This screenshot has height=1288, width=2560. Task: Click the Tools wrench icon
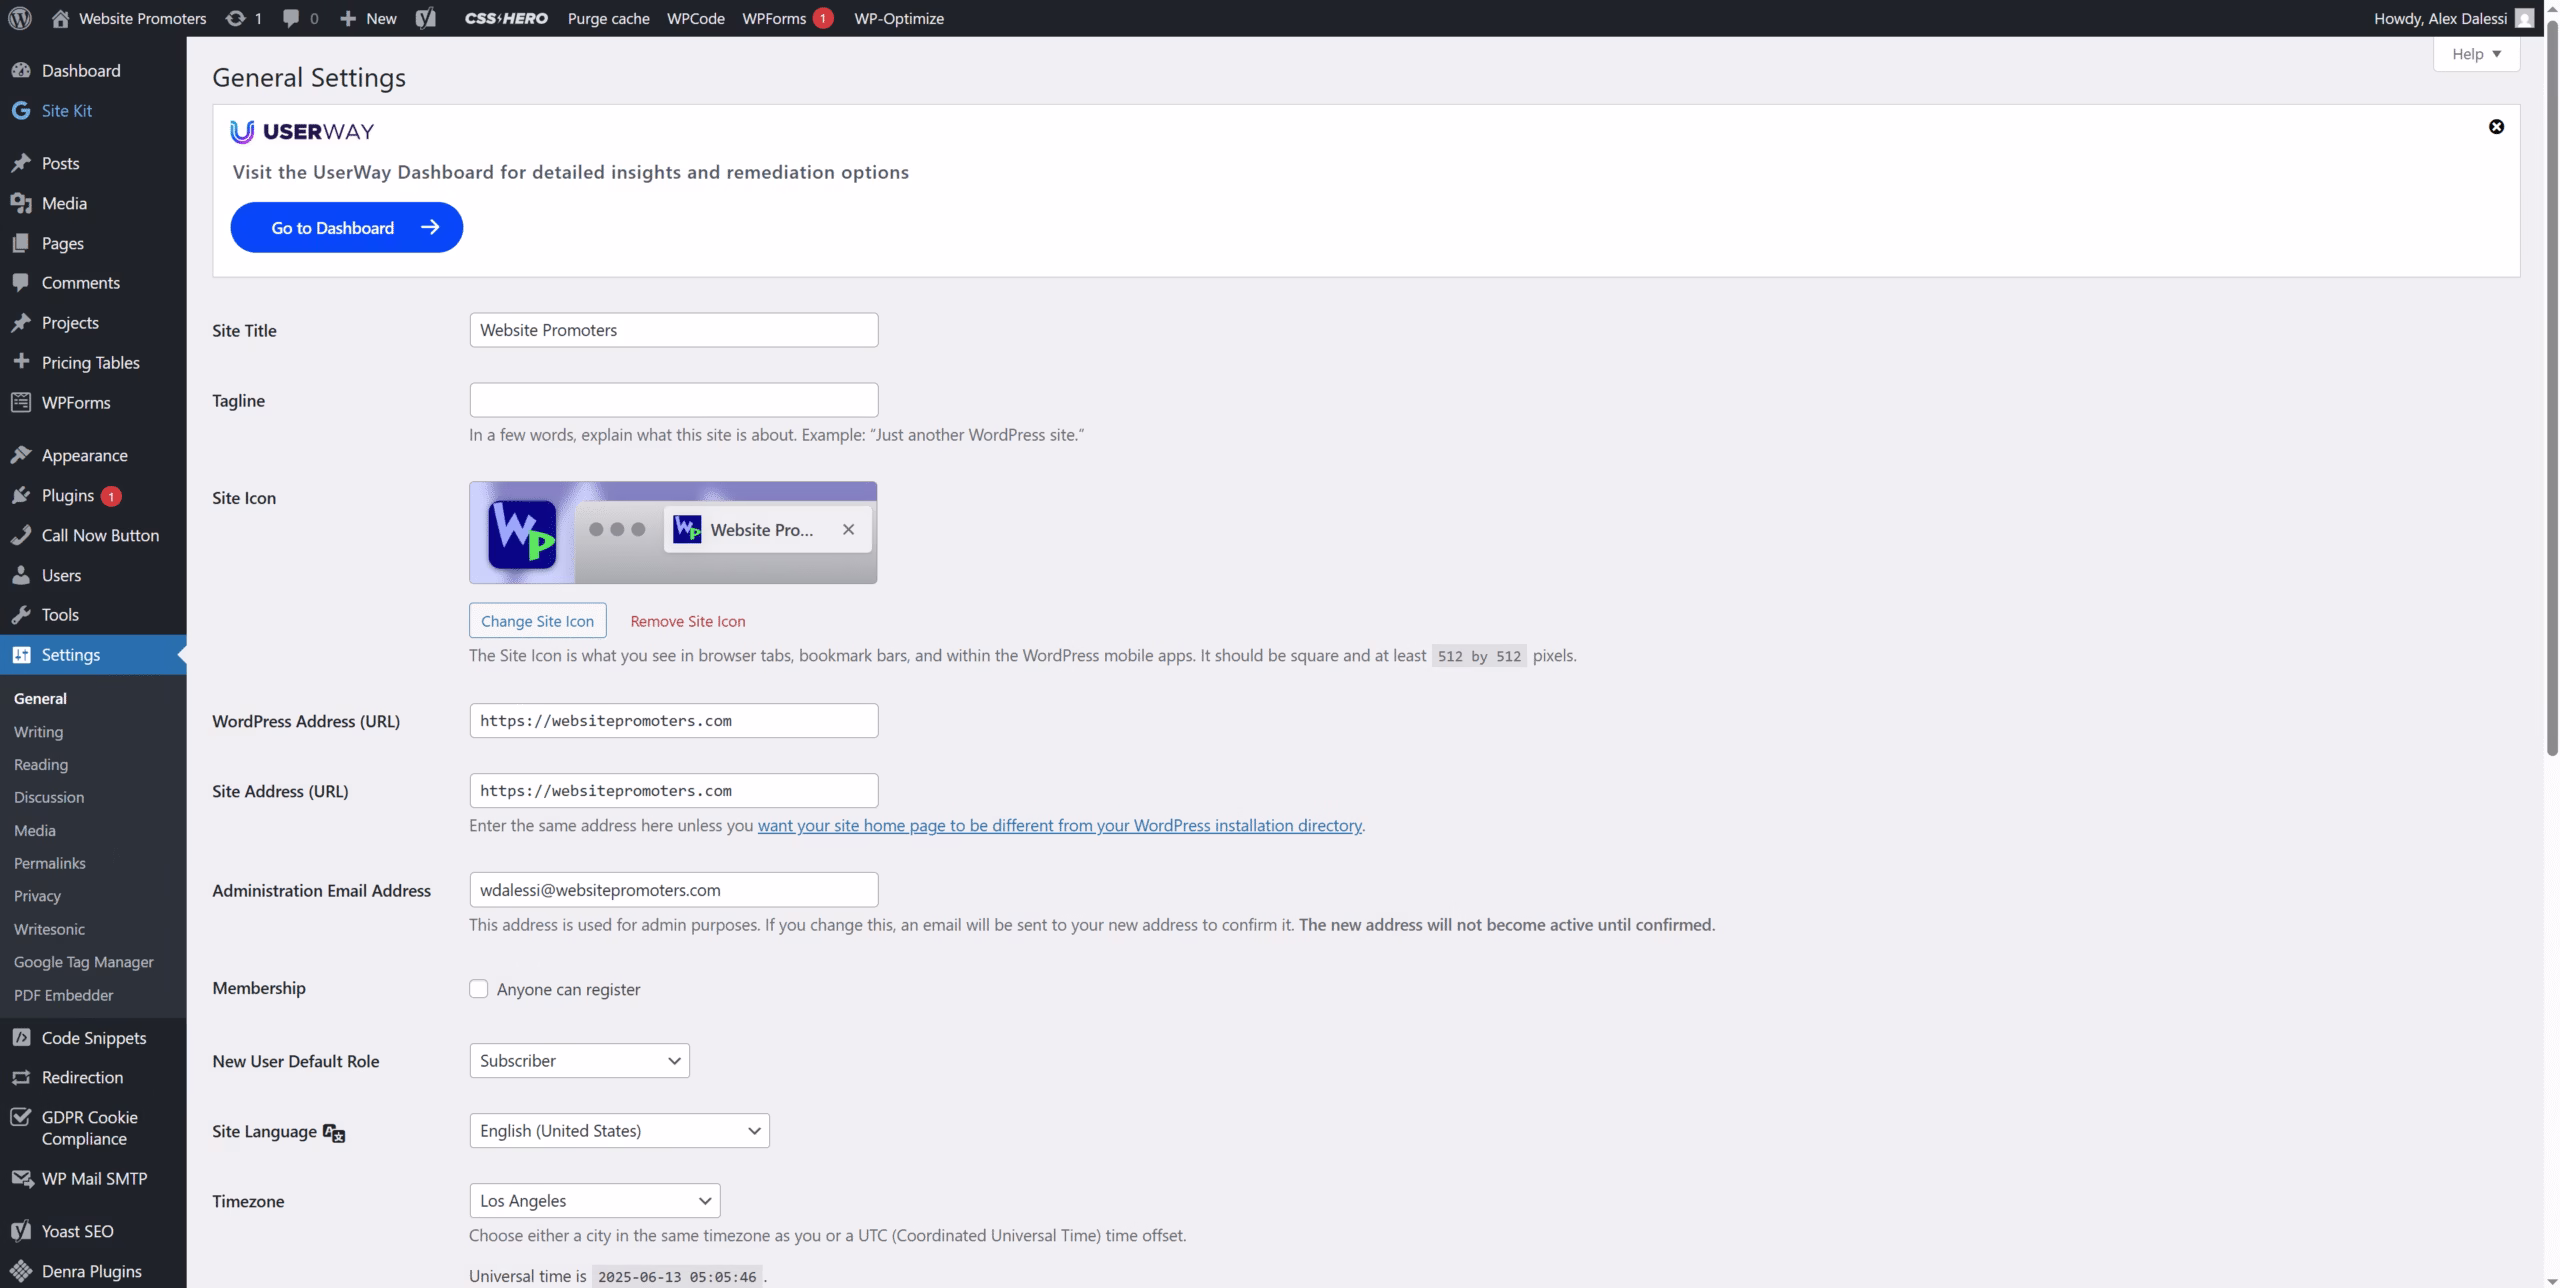point(21,615)
